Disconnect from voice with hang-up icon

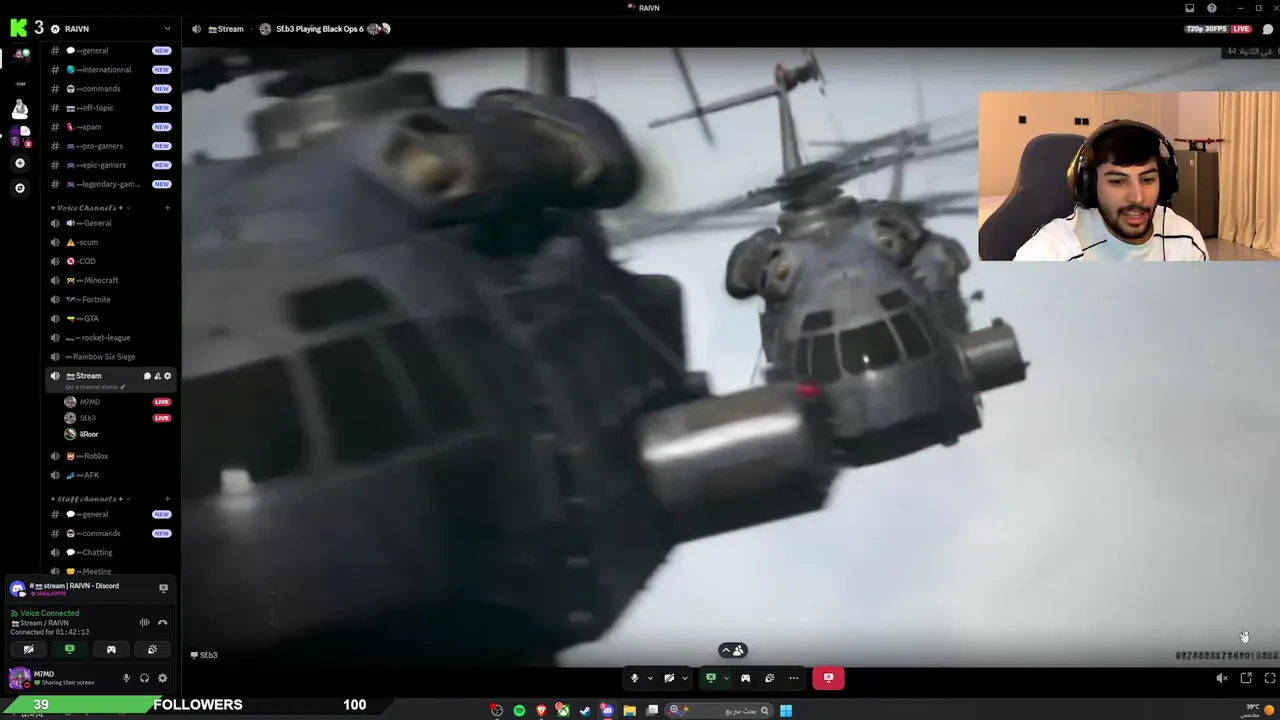162,622
